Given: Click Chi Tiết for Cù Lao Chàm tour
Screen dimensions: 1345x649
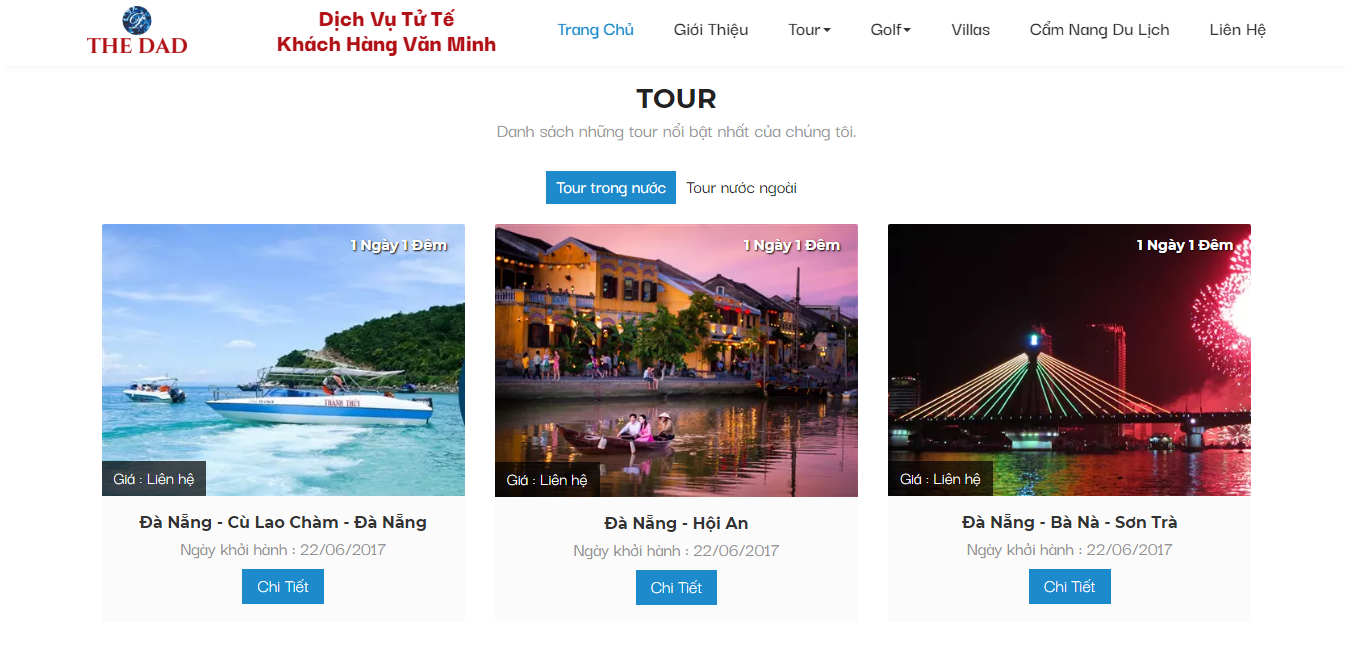Looking at the screenshot, I should [x=283, y=587].
